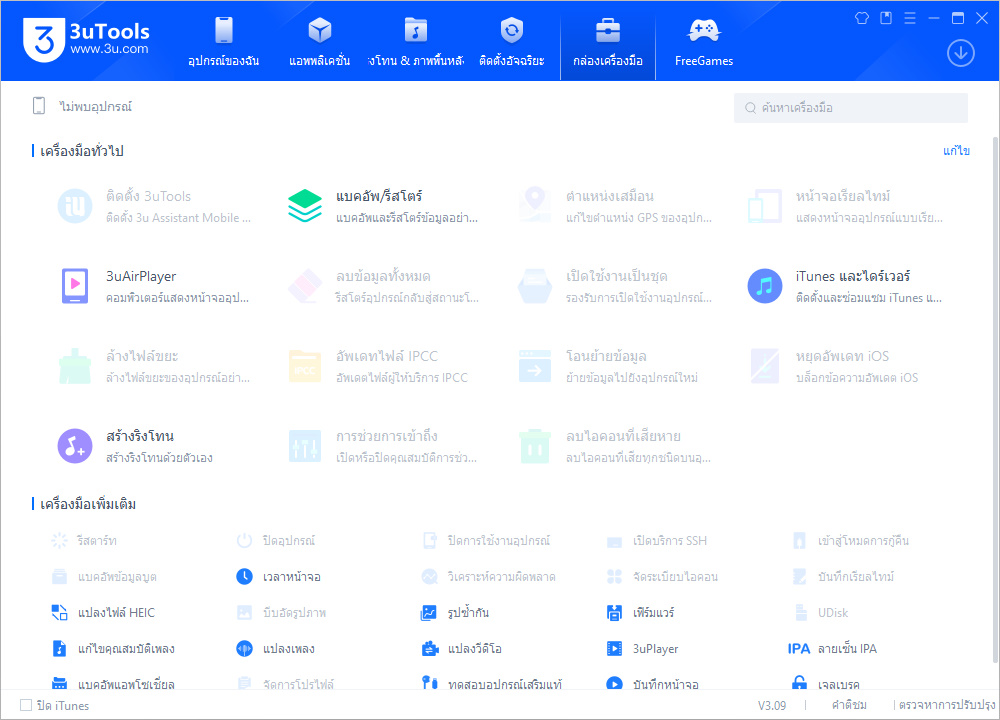Click the audio tag editor icon
Viewport: 1000px width, 720px height.
[59, 649]
